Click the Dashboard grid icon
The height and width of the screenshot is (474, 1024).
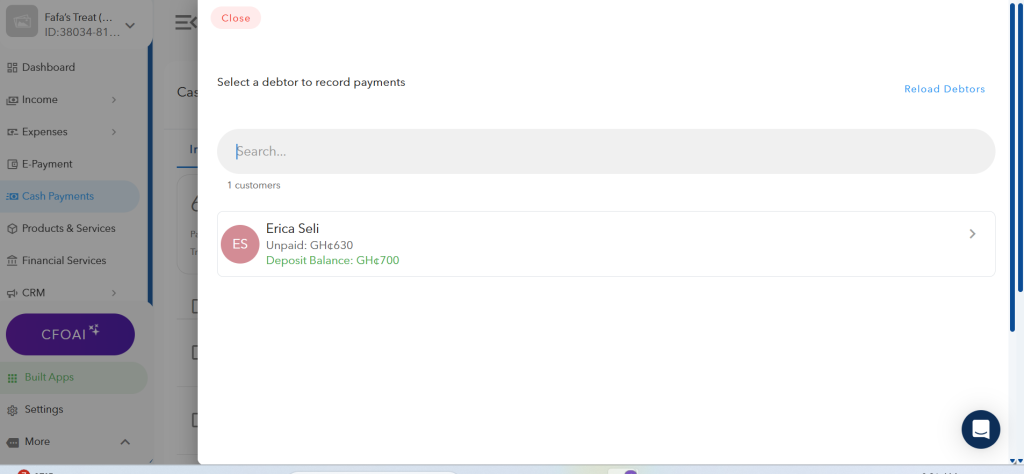[x=12, y=67]
